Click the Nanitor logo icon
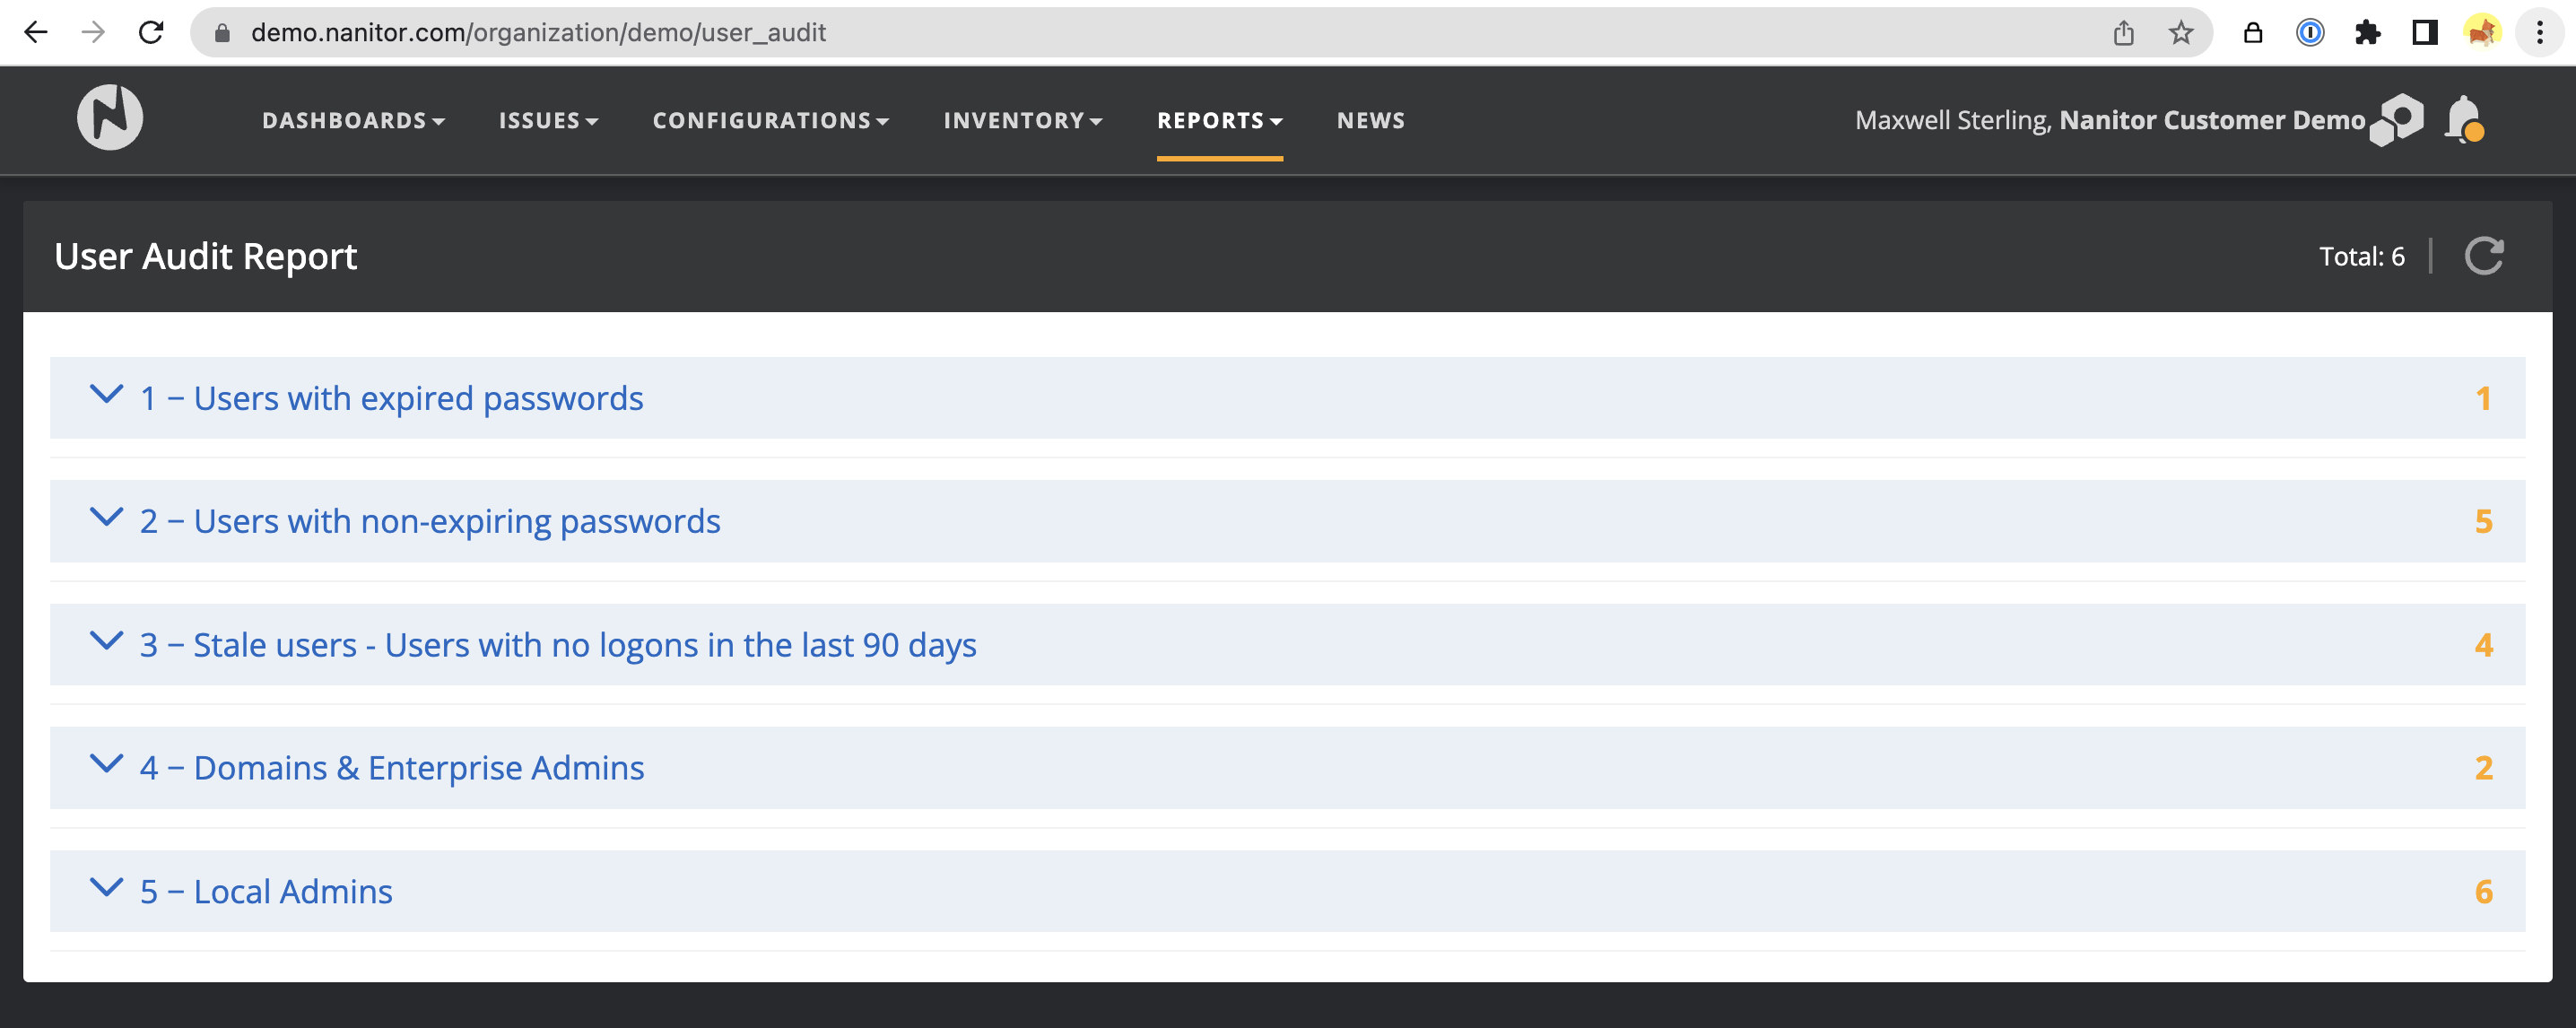The height and width of the screenshot is (1028, 2576). click(110, 118)
